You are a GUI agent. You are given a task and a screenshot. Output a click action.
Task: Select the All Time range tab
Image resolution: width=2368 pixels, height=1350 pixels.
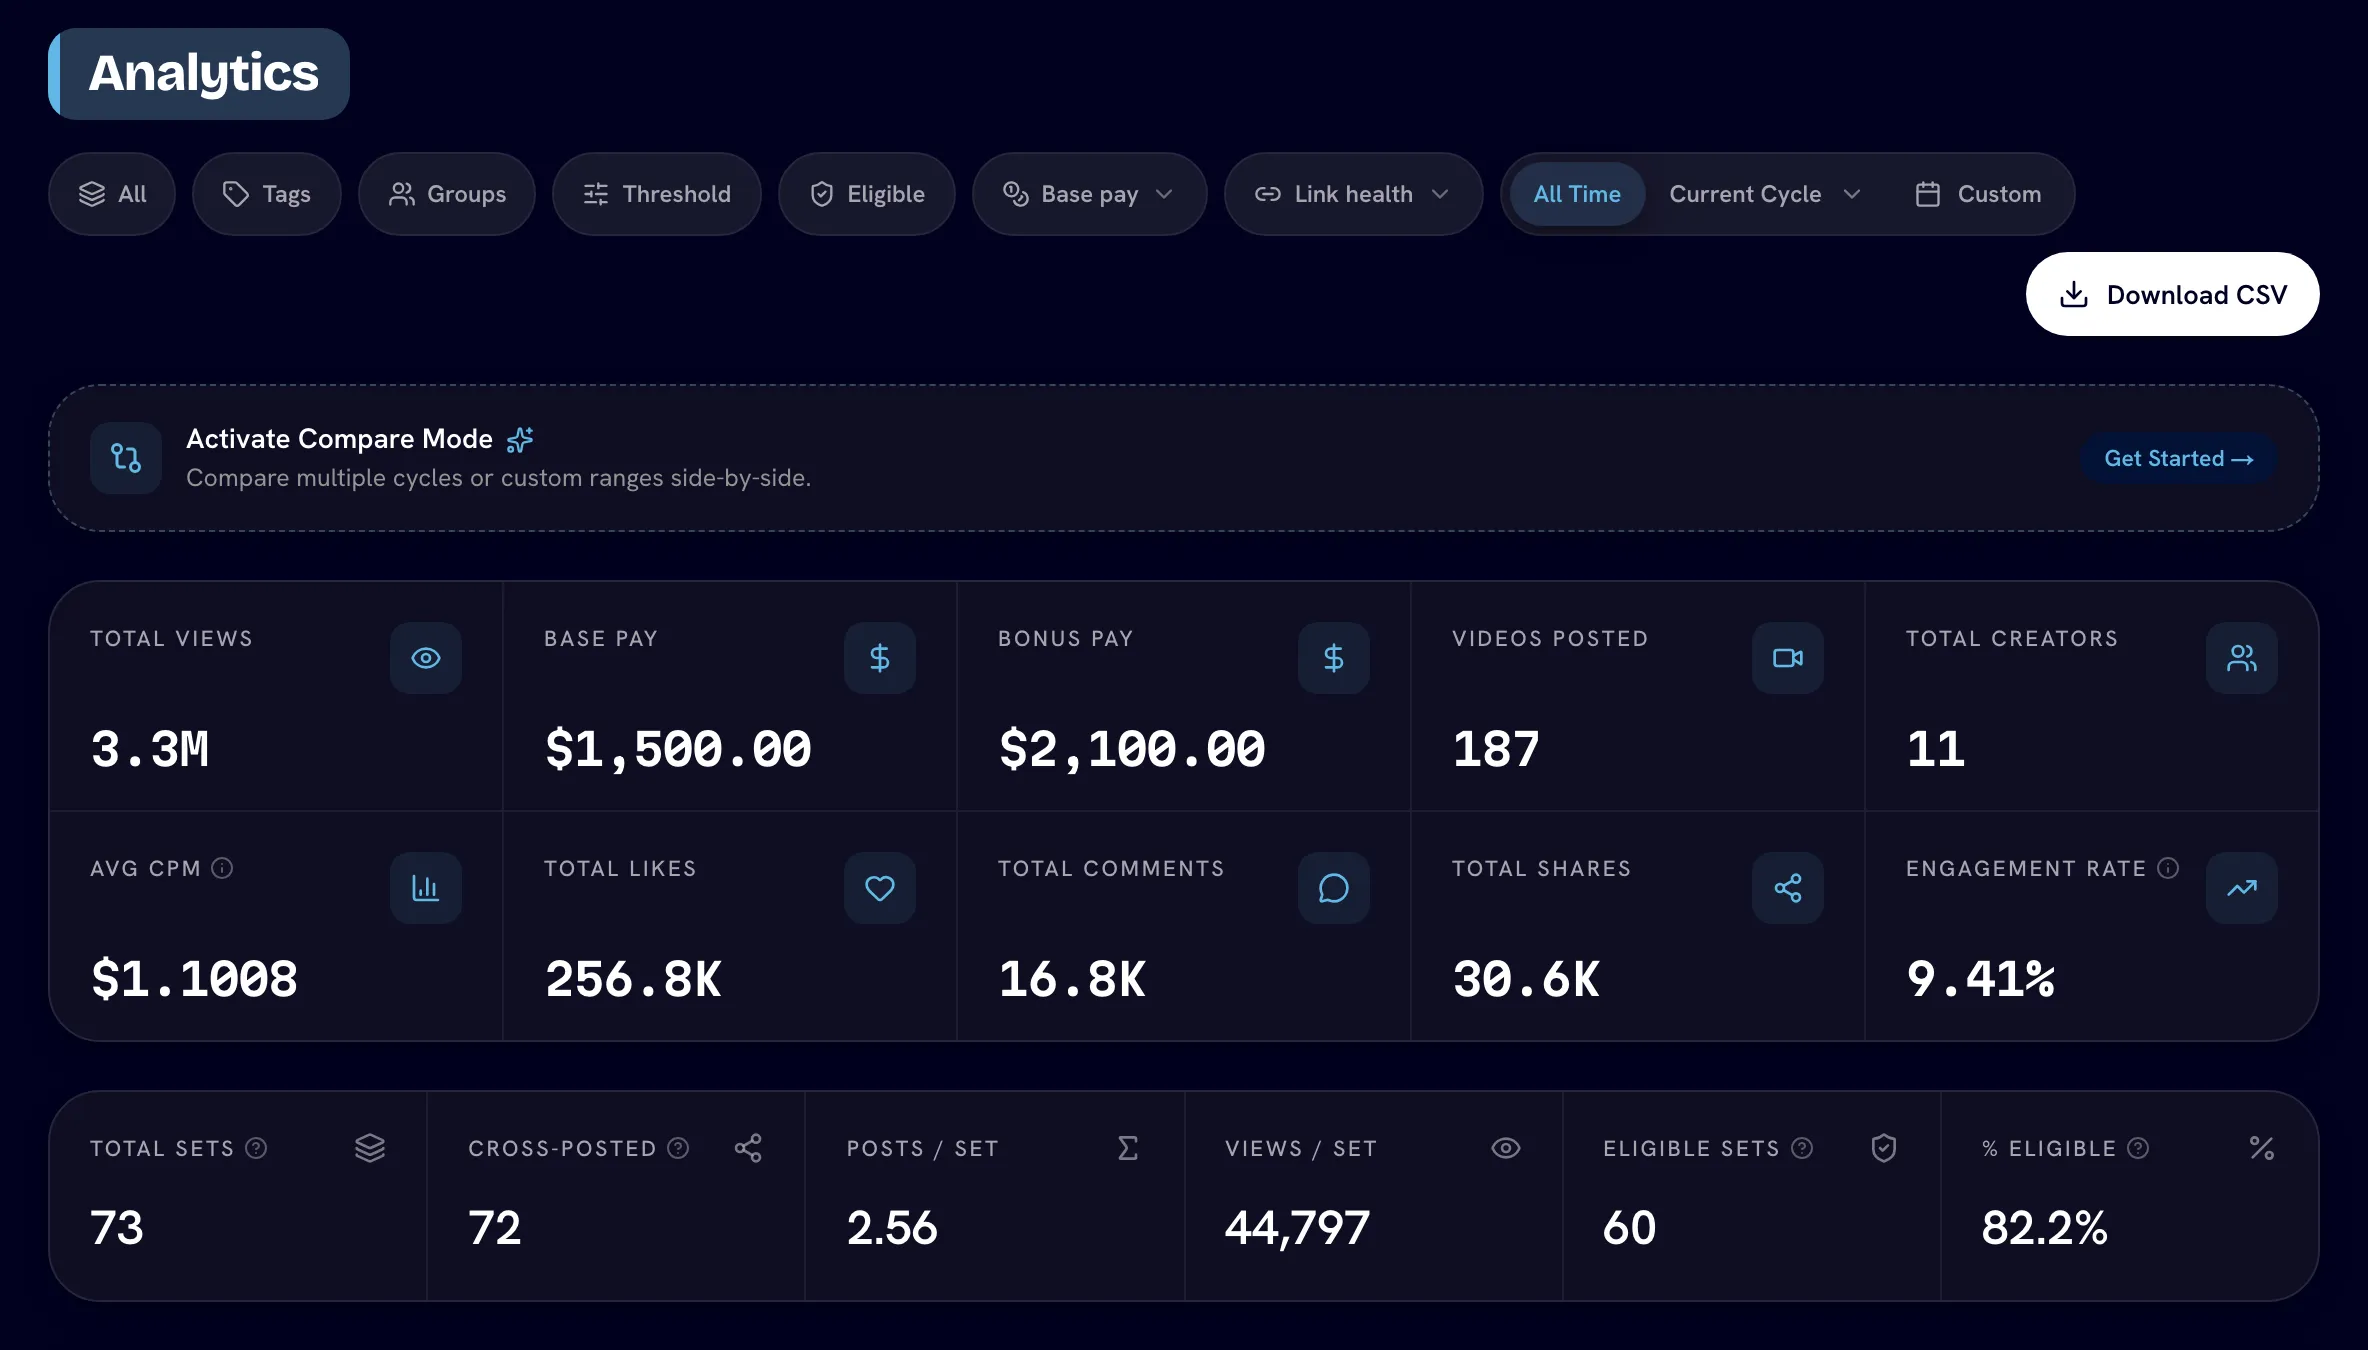tap(1577, 194)
